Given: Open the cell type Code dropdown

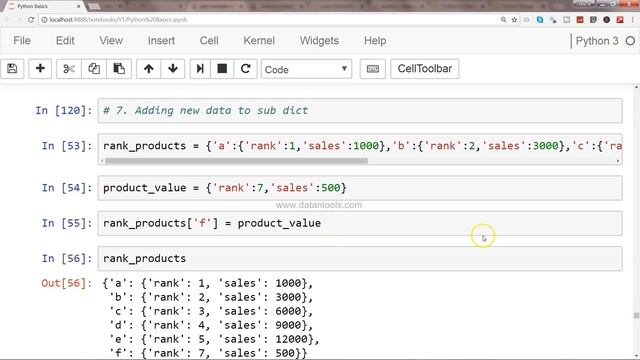Looking at the screenshot, I should click(306, 69).
